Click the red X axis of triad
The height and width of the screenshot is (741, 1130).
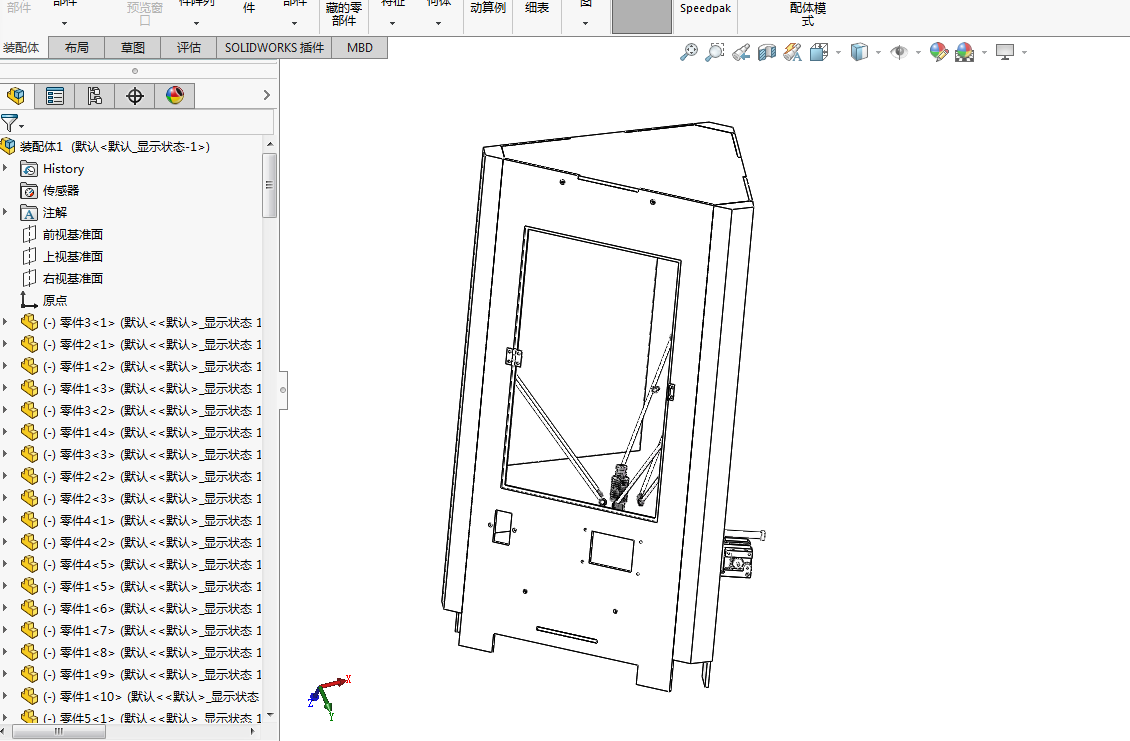(336, 681)
